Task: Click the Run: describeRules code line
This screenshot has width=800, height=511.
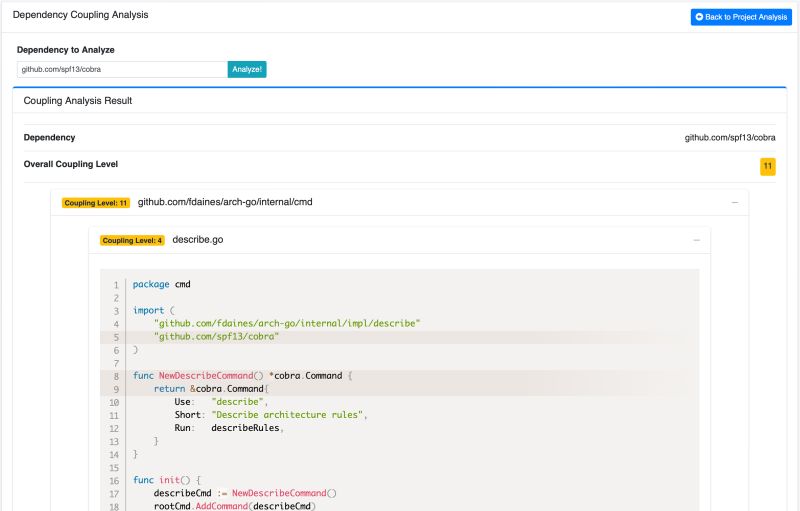Action: tap(229, 428)
